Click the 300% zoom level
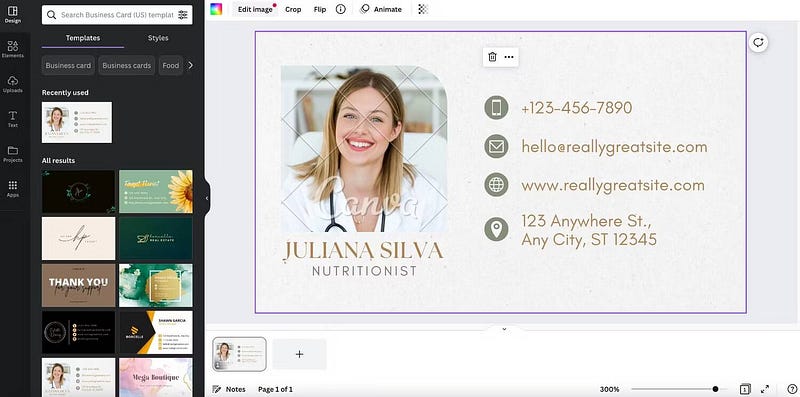Screen dimensions: 800x397 609,389
